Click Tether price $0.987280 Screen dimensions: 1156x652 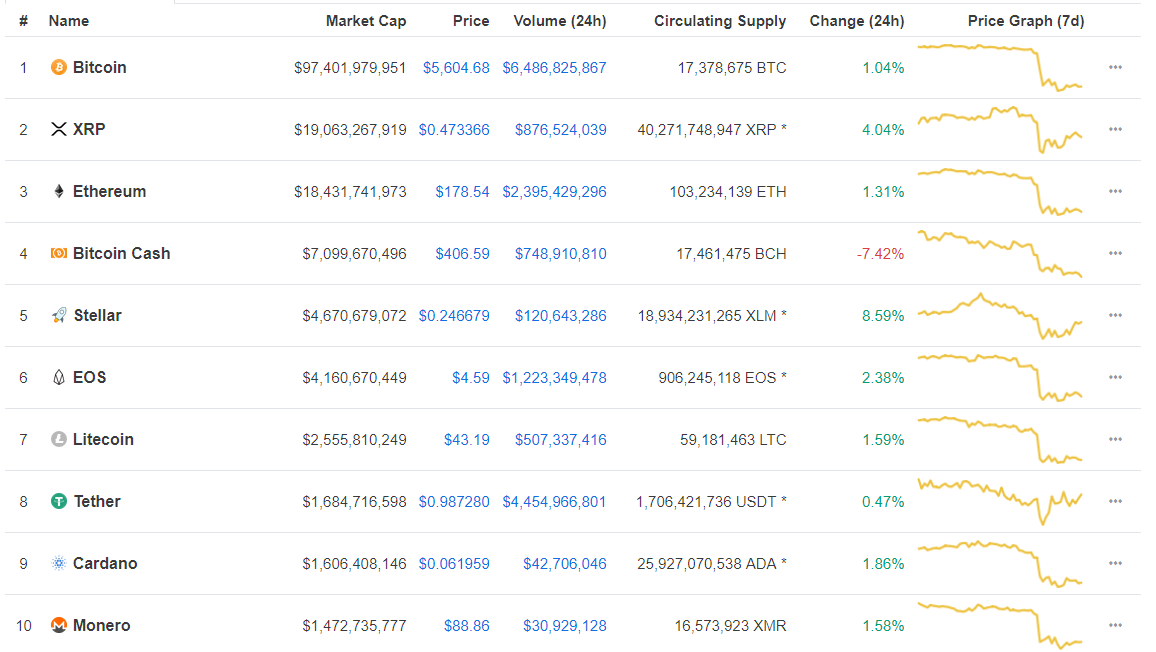454,502
